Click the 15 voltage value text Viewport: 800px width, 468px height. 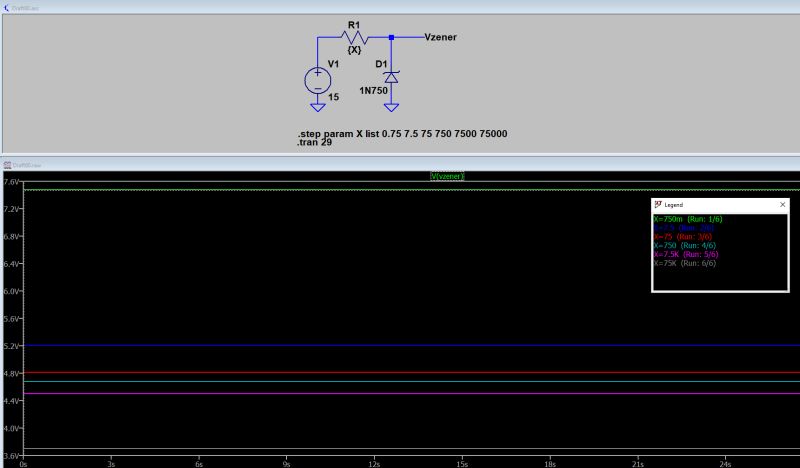(x=334, y=97)
